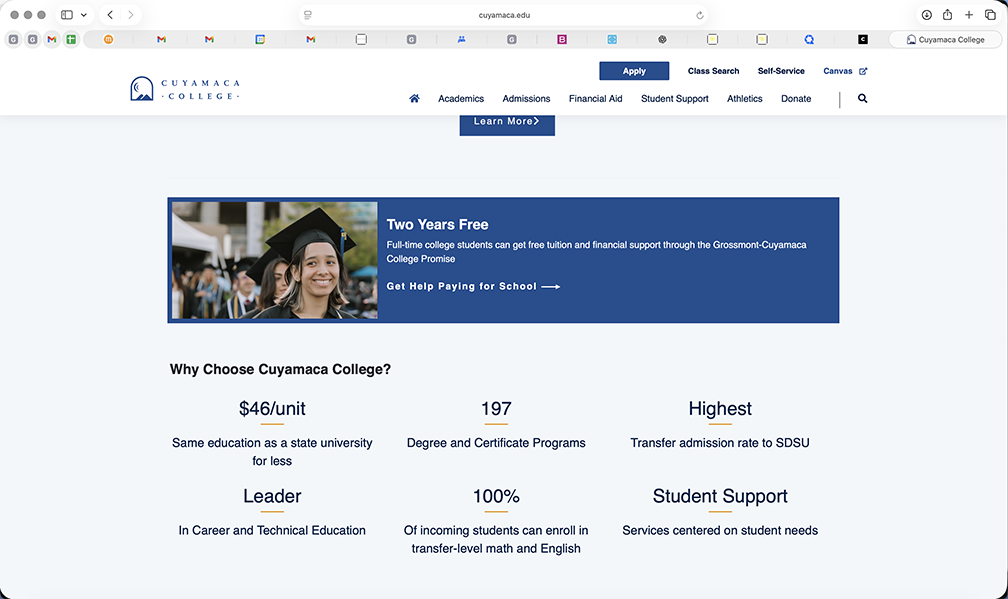Click the Cuyamaca College logo
Screen dimensions: 1008x599
(x=185, y=89)
